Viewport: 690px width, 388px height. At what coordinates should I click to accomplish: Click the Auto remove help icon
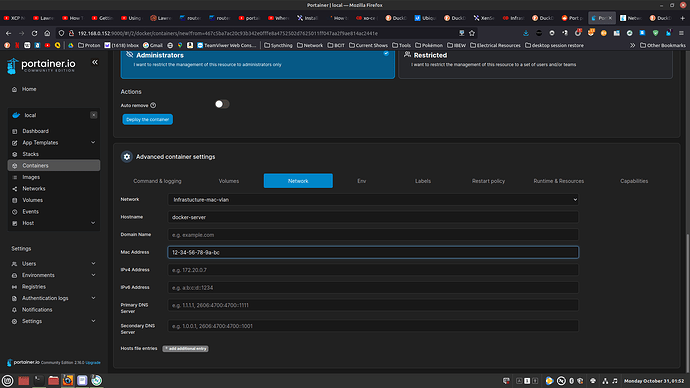pos(153,106)
